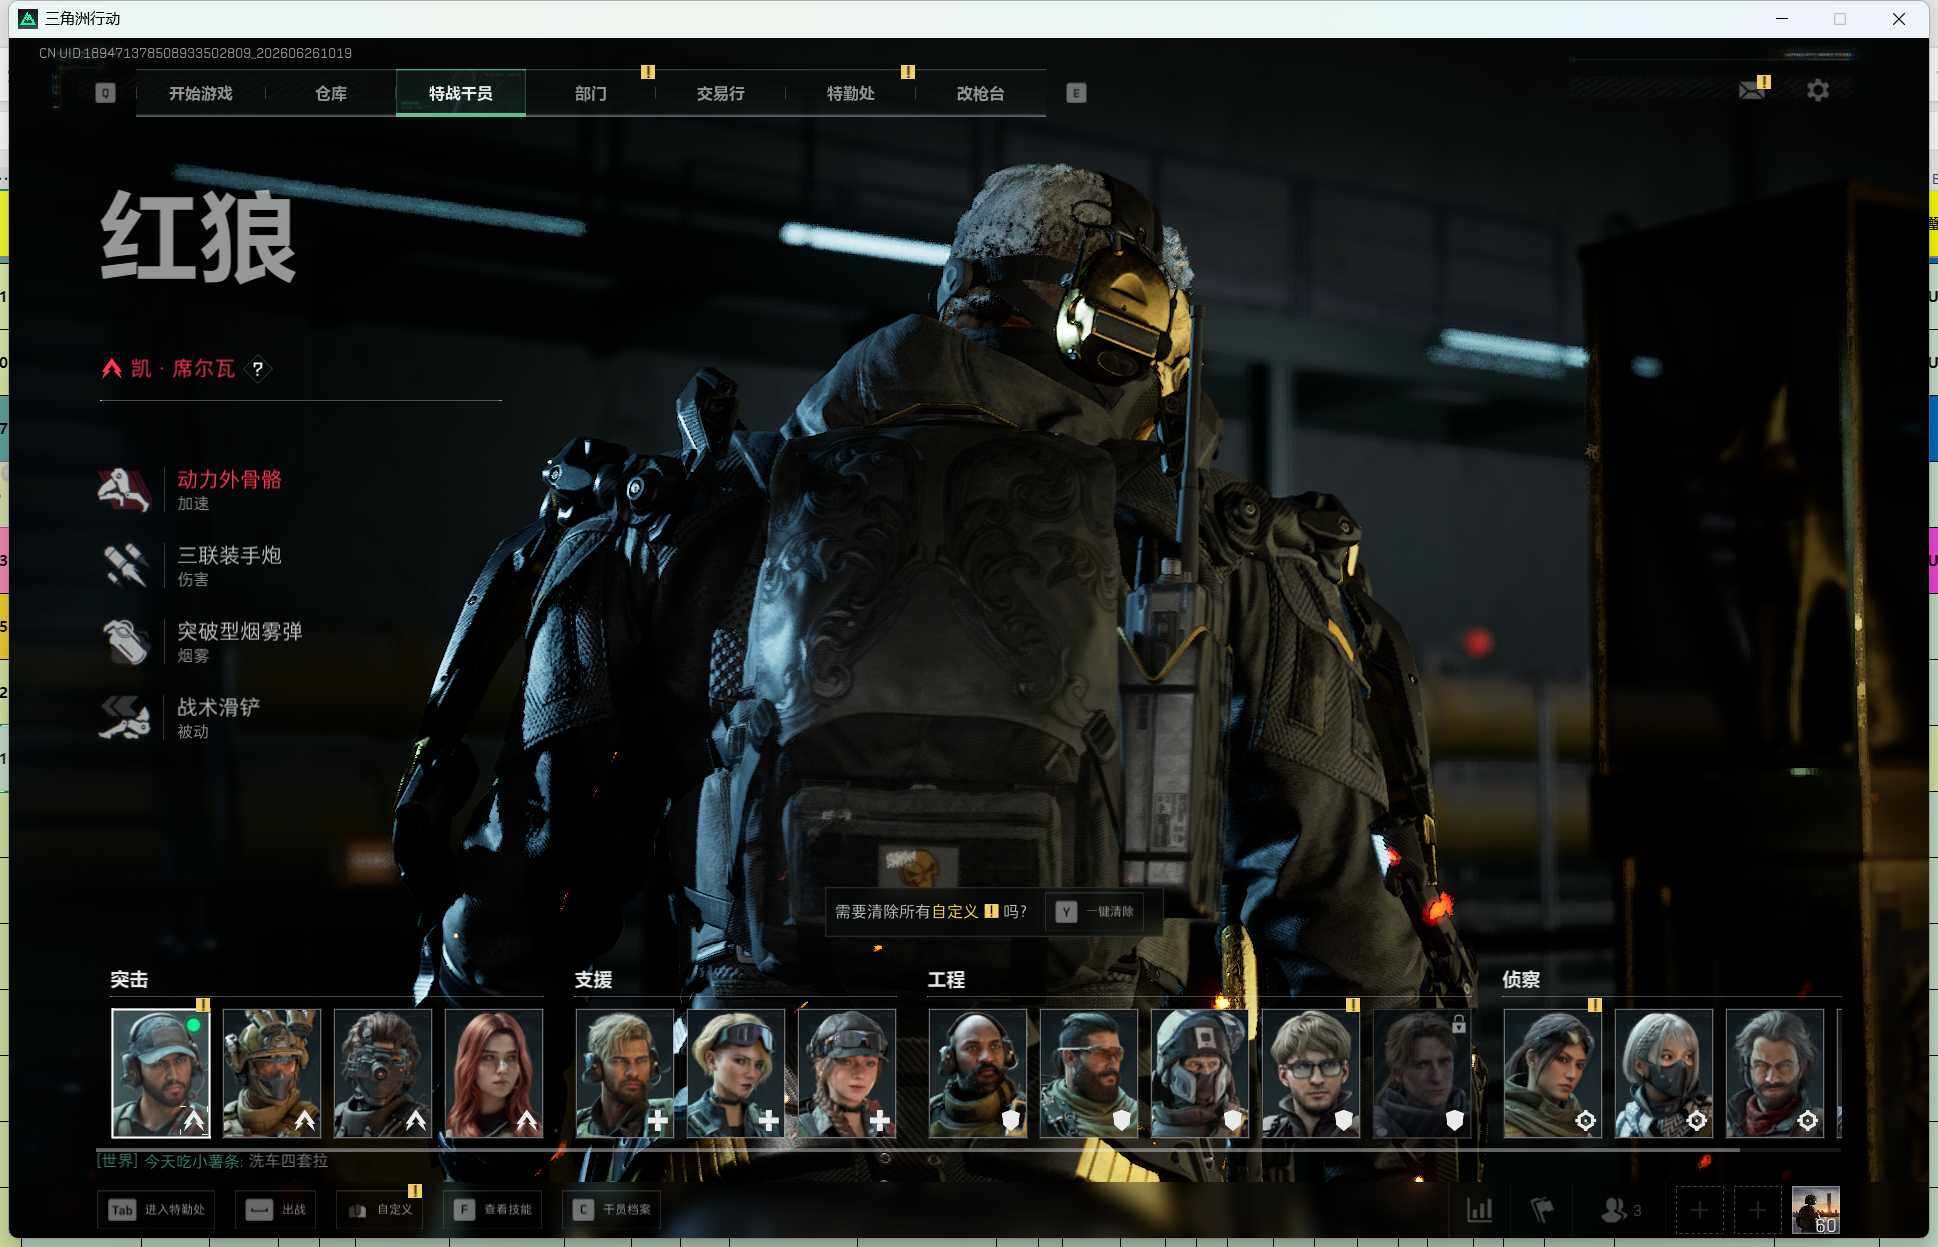The height and width of the screenshot is (1247, 1938).
Task: Open the friends icon showing 3
Action: tap(1621, 1210)
